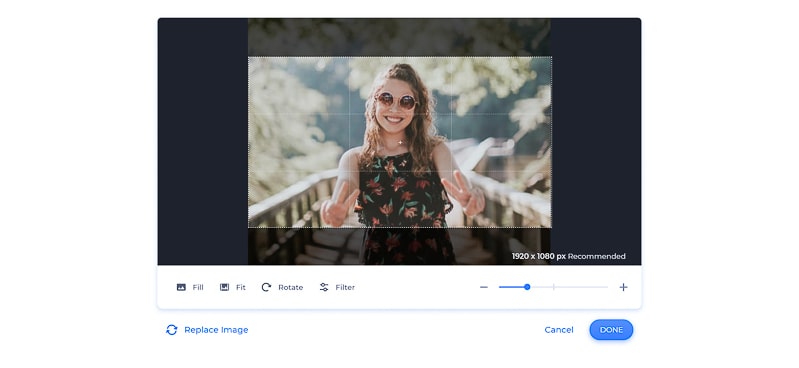Zoom out with the minus icon

pos(484,287)
